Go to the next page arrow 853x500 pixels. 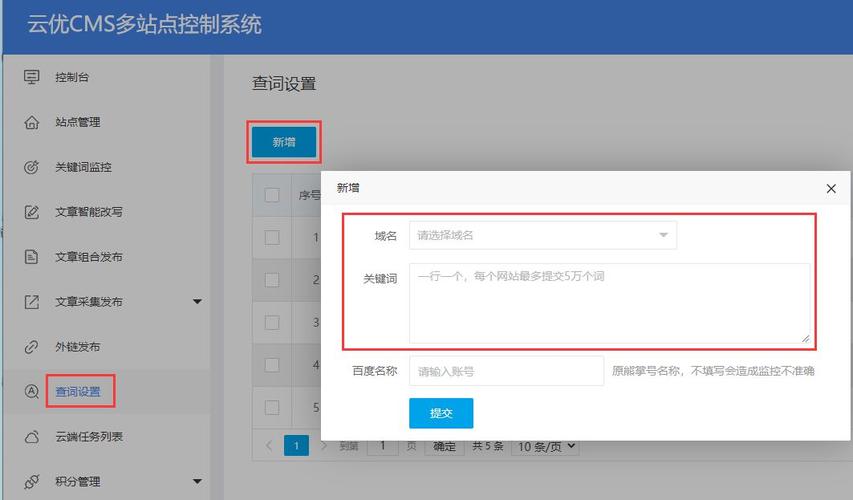[323, 446]
